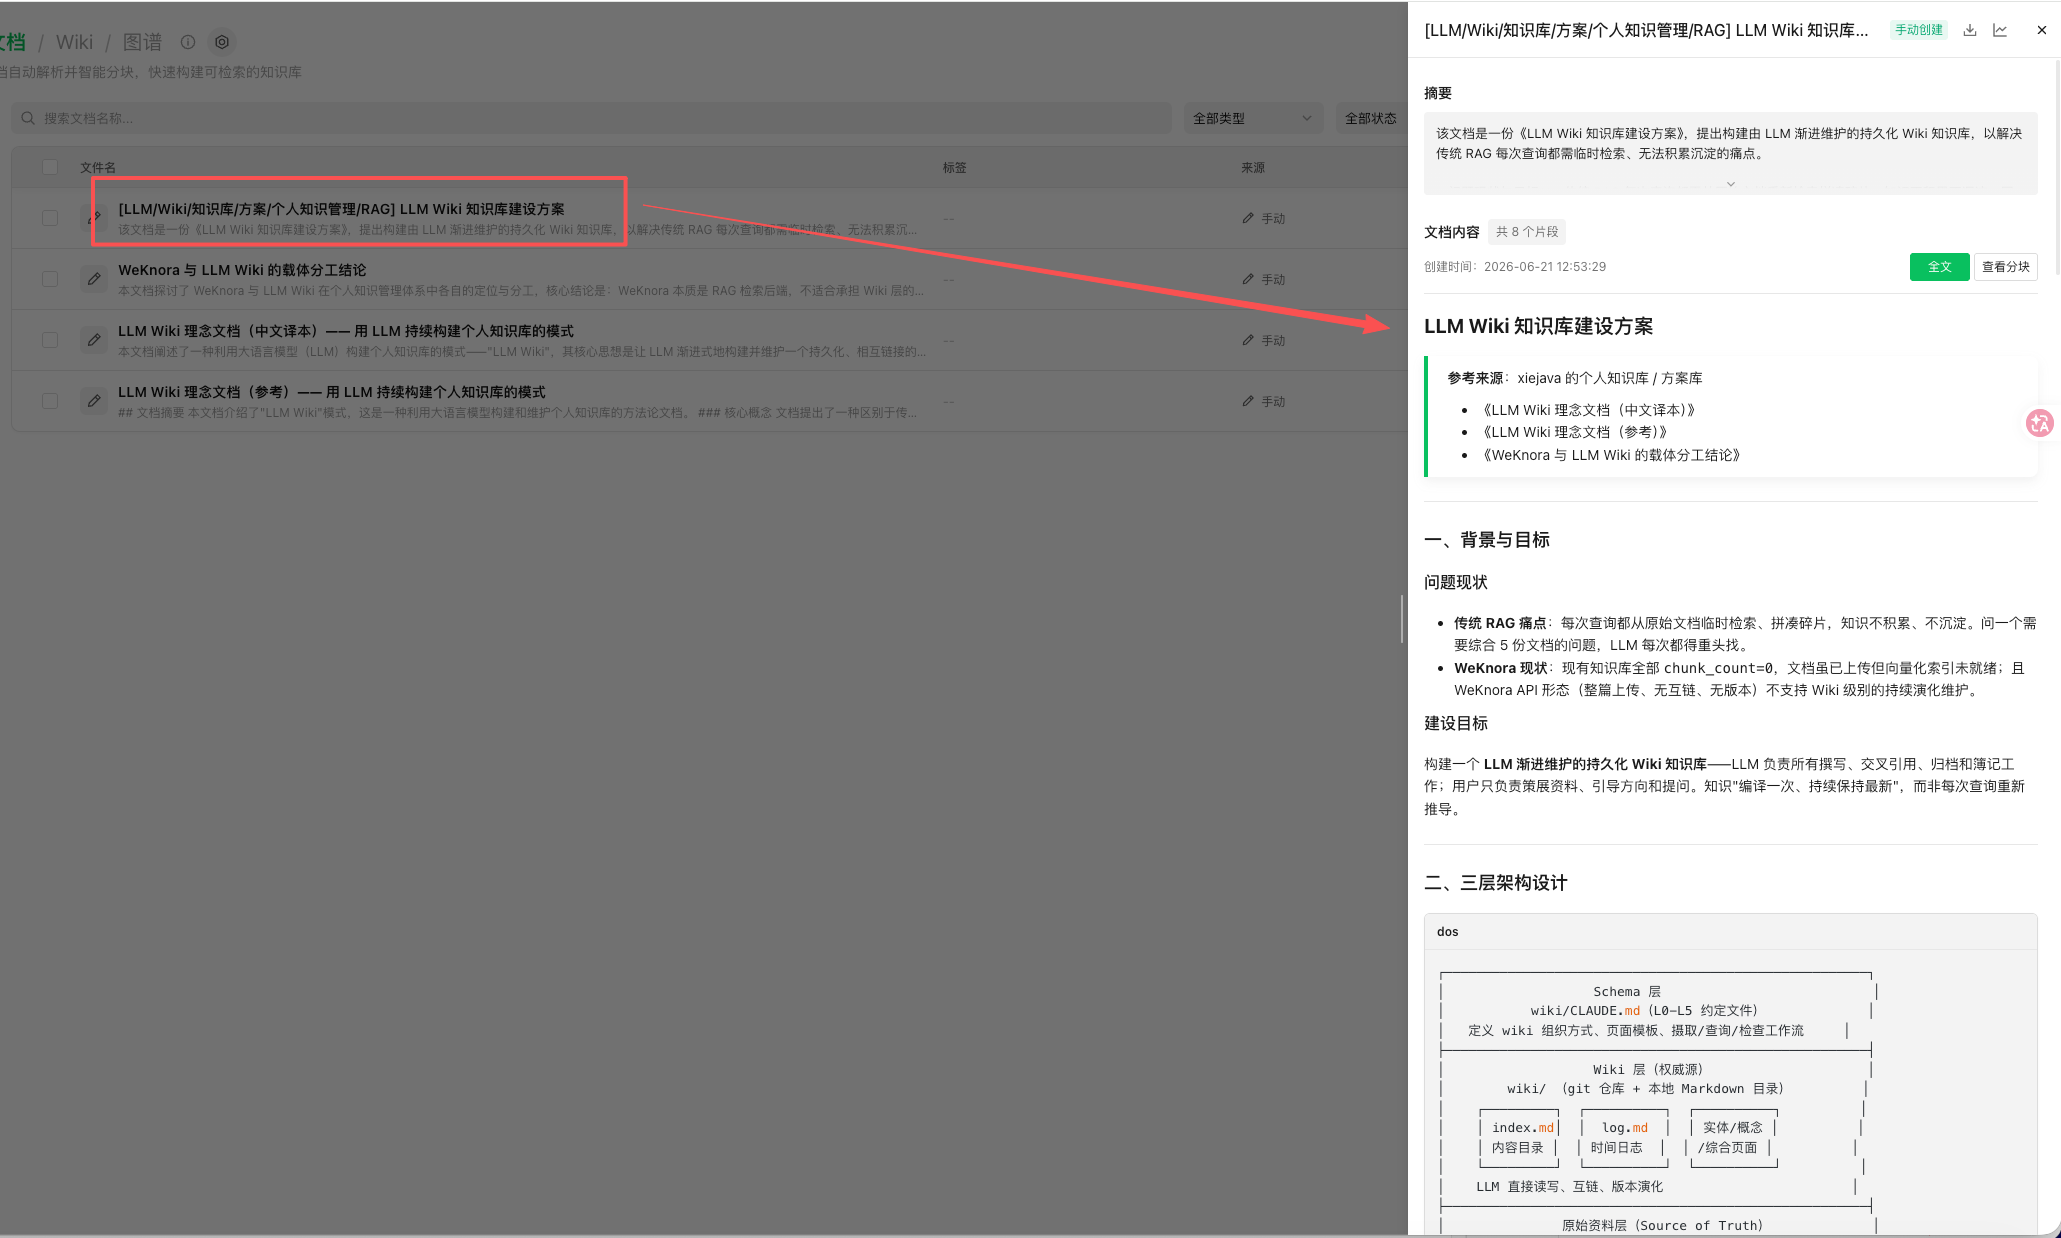Click the 手动 source marker on the 中文译本 row
This screenshot has width=2061, height=1238.
pyautogui.click(x=1264, y=340)
